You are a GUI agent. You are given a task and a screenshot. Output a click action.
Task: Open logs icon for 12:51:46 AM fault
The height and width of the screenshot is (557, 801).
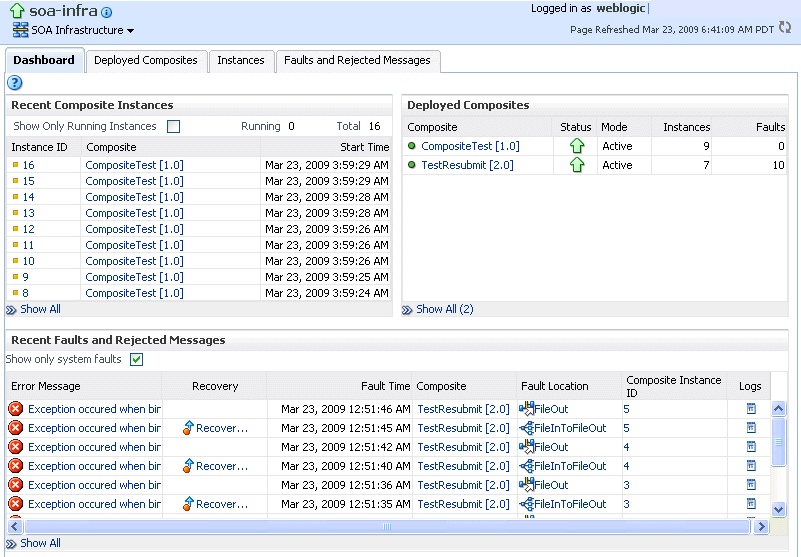pos(751,409)
